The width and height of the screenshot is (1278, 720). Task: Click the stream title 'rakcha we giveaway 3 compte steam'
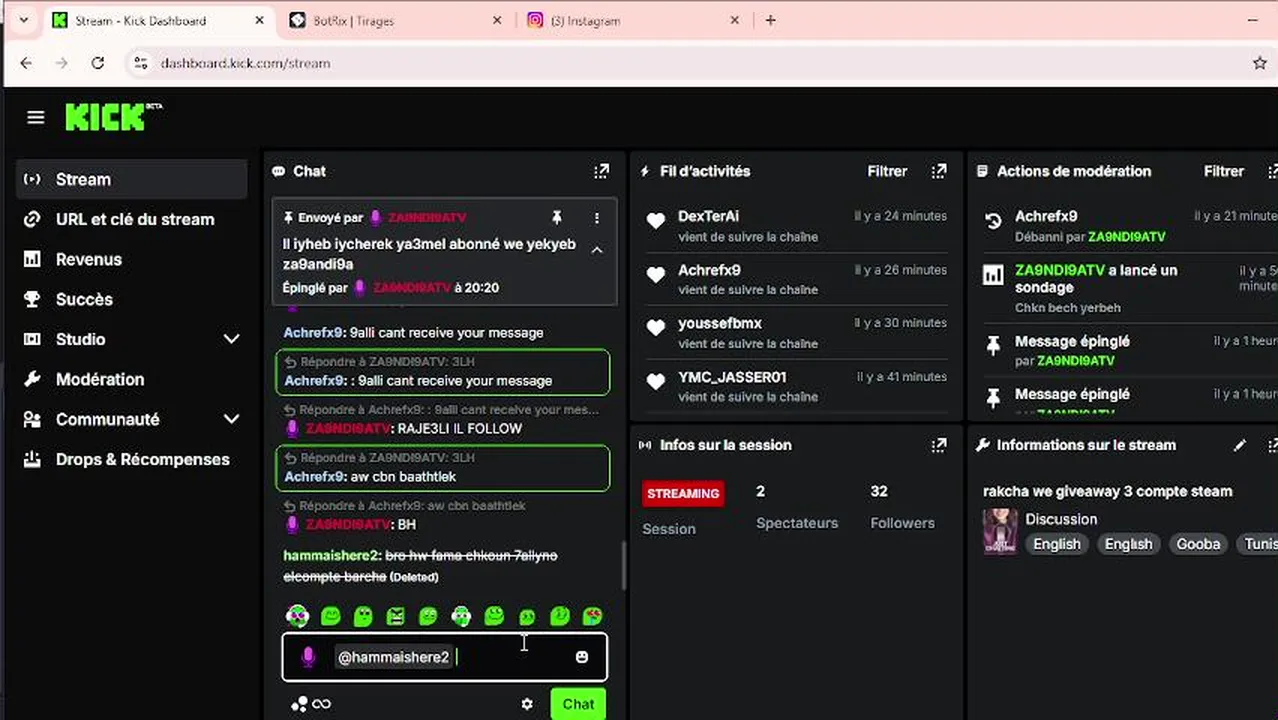pyautogui.click(x=1108, y=491)
